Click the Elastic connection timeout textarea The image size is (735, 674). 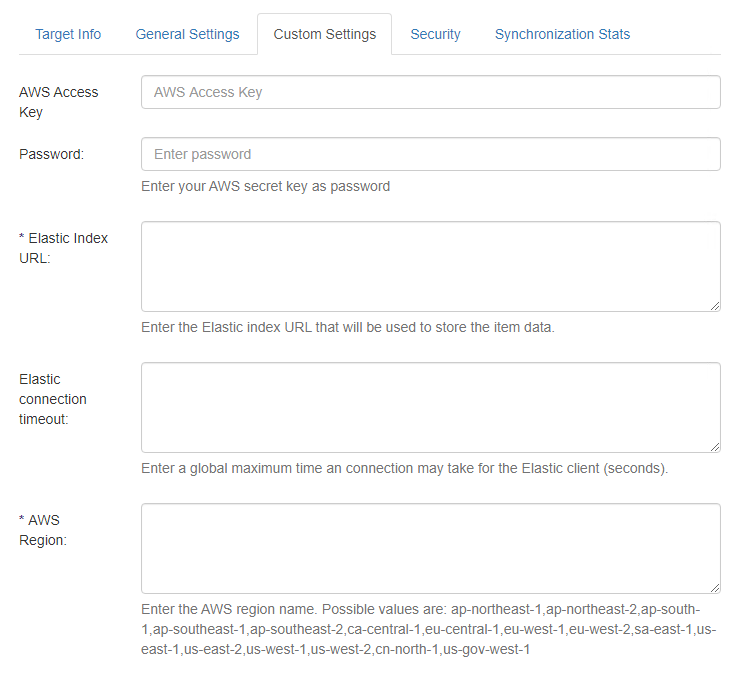pos(430,407)
